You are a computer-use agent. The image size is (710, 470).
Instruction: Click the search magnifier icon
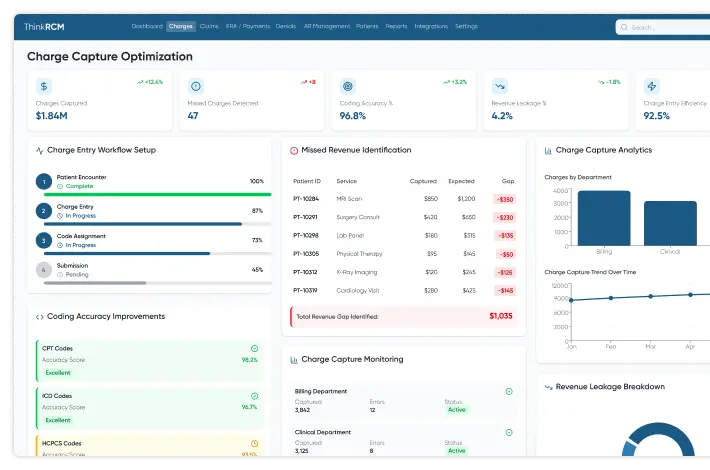point(624,27)
